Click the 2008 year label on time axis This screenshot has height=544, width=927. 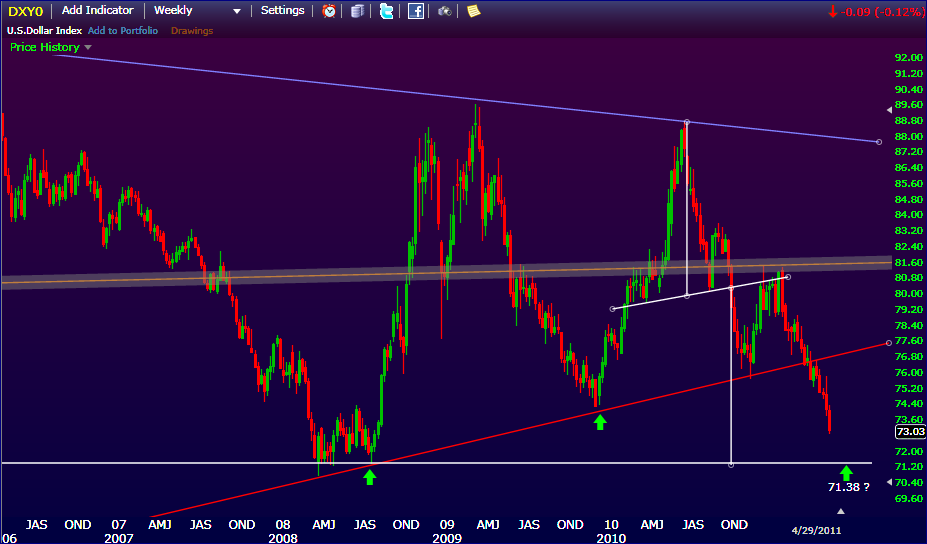coord(283,538)
